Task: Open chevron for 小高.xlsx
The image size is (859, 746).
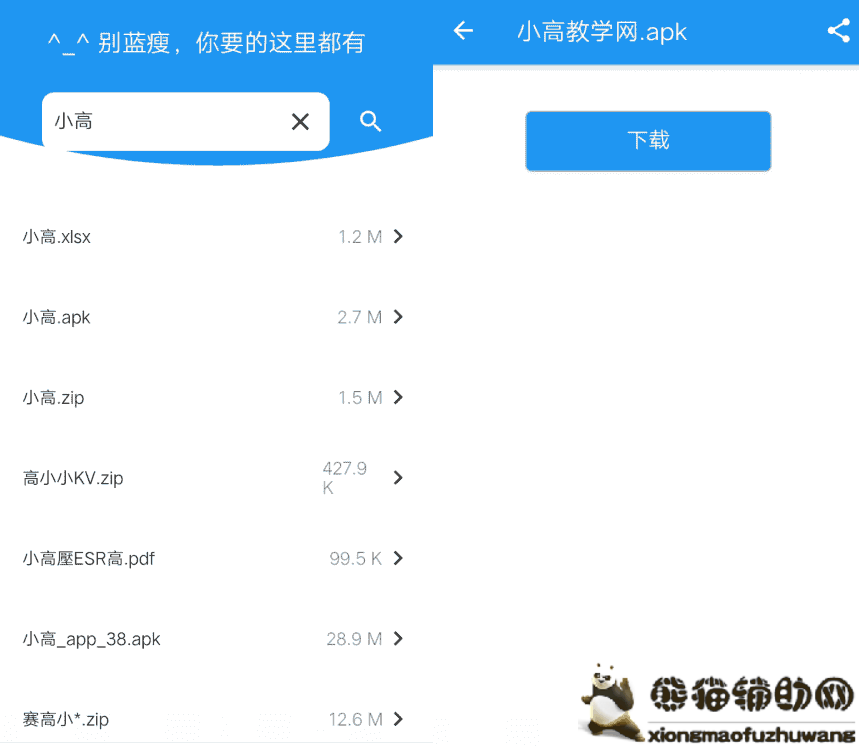Action: point(398,237)
